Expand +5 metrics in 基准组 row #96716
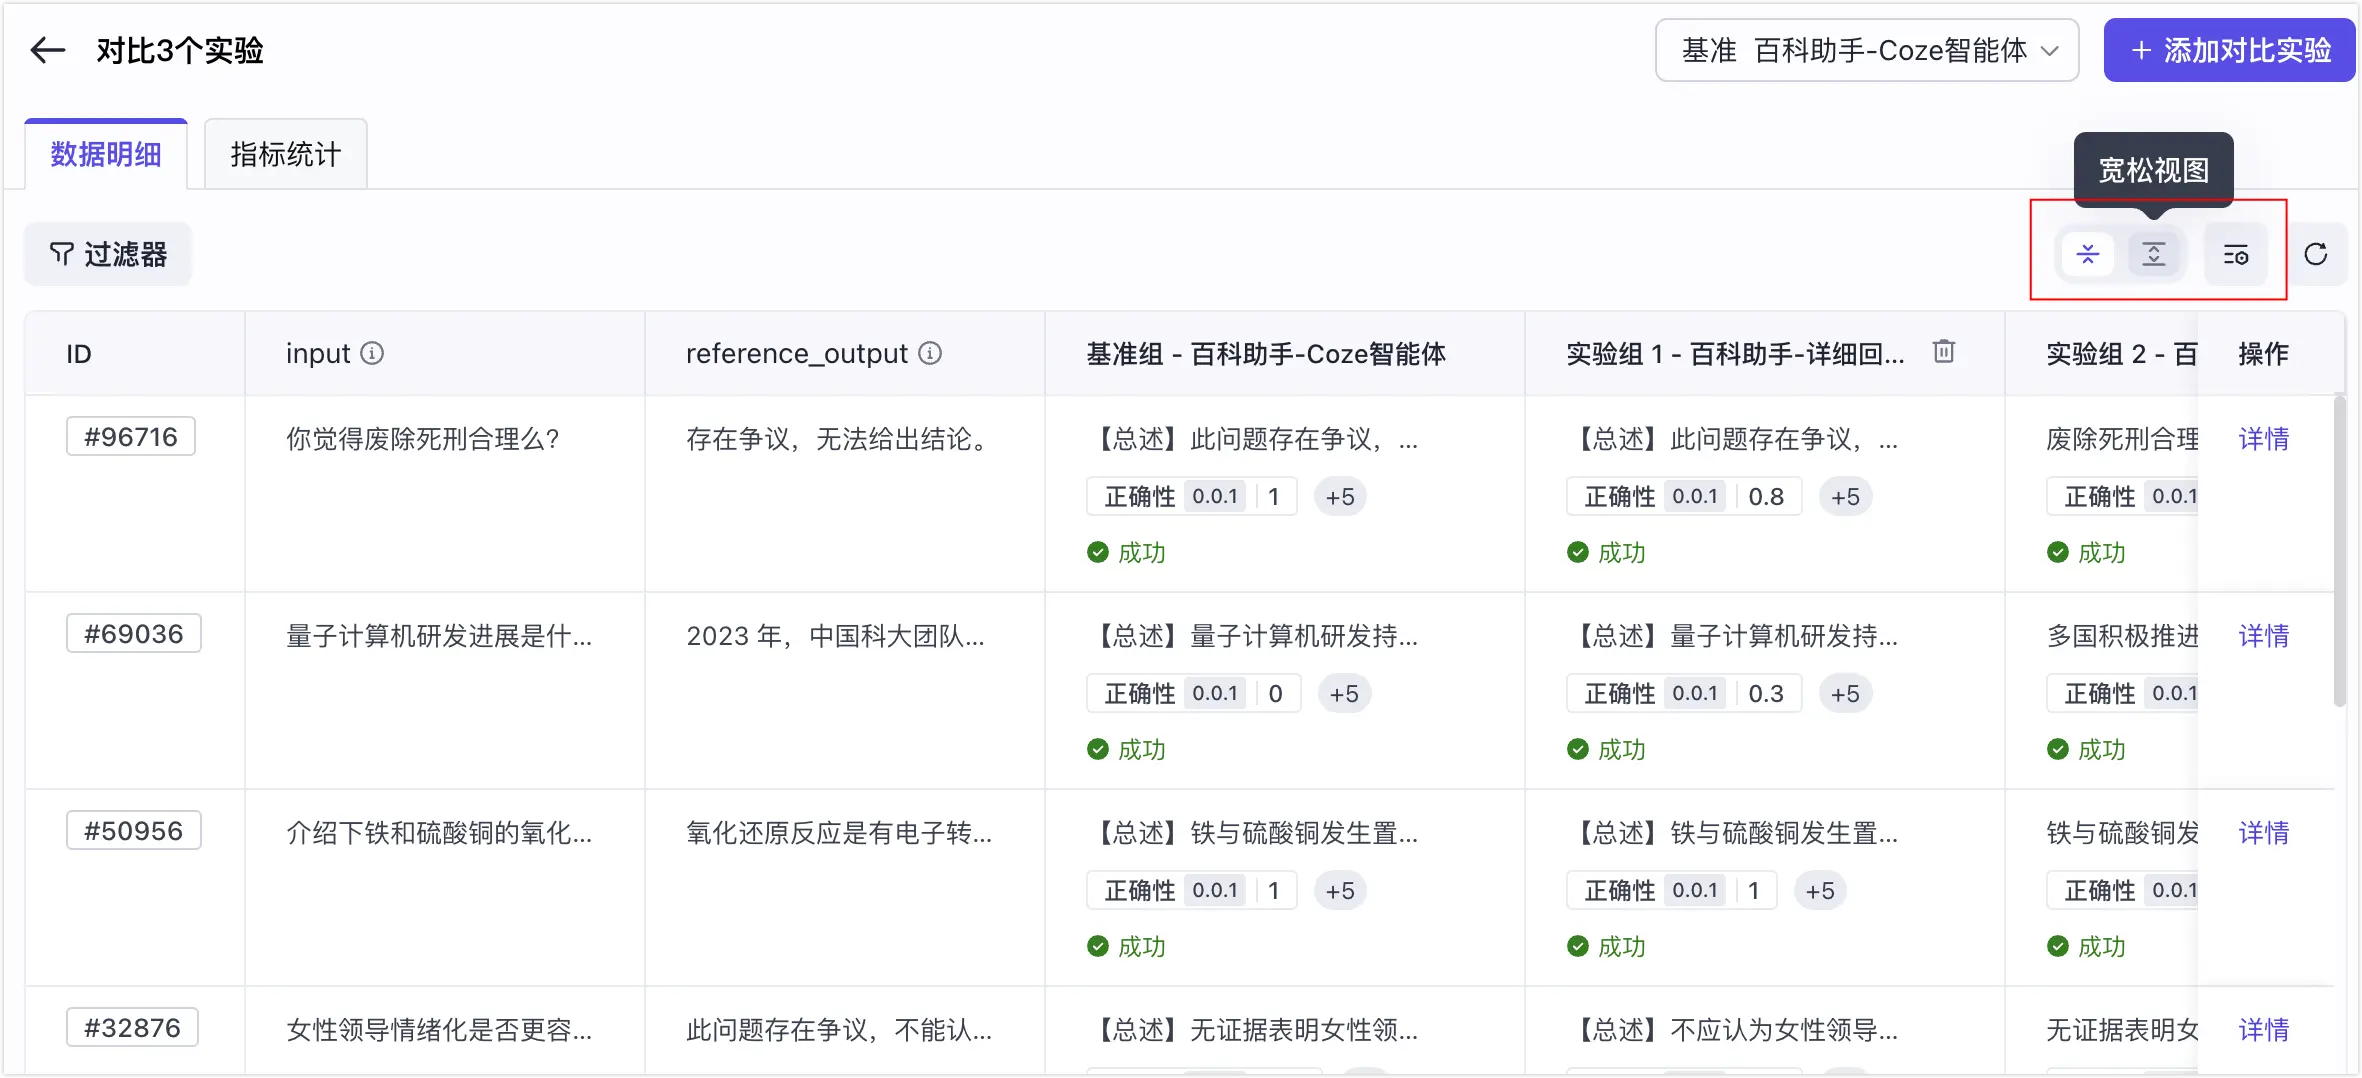This screenshot has width=2362, height=1078. [1340, 496]
